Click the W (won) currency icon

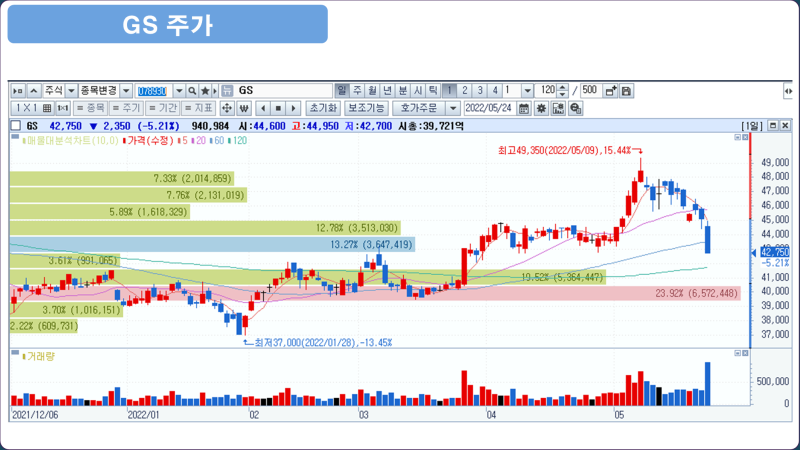pos(244,108)
